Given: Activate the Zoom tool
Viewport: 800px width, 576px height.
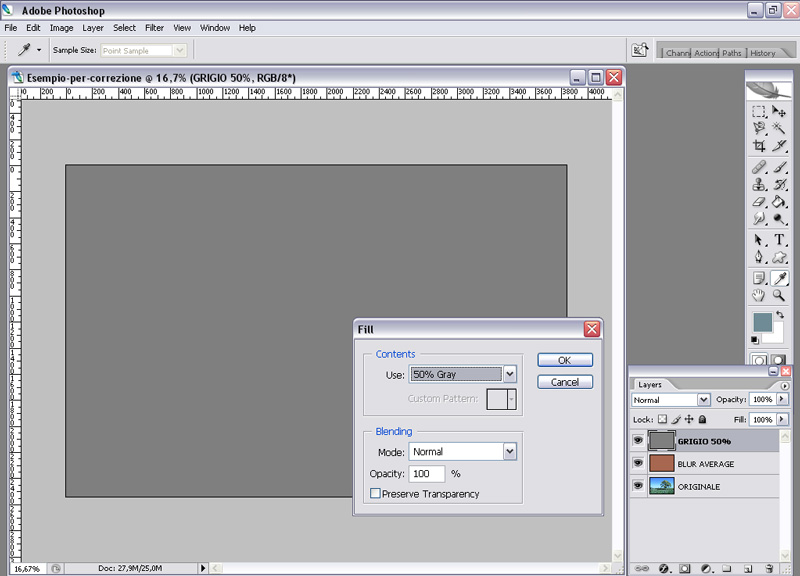Looking at the screenshot, I should 779,295.
